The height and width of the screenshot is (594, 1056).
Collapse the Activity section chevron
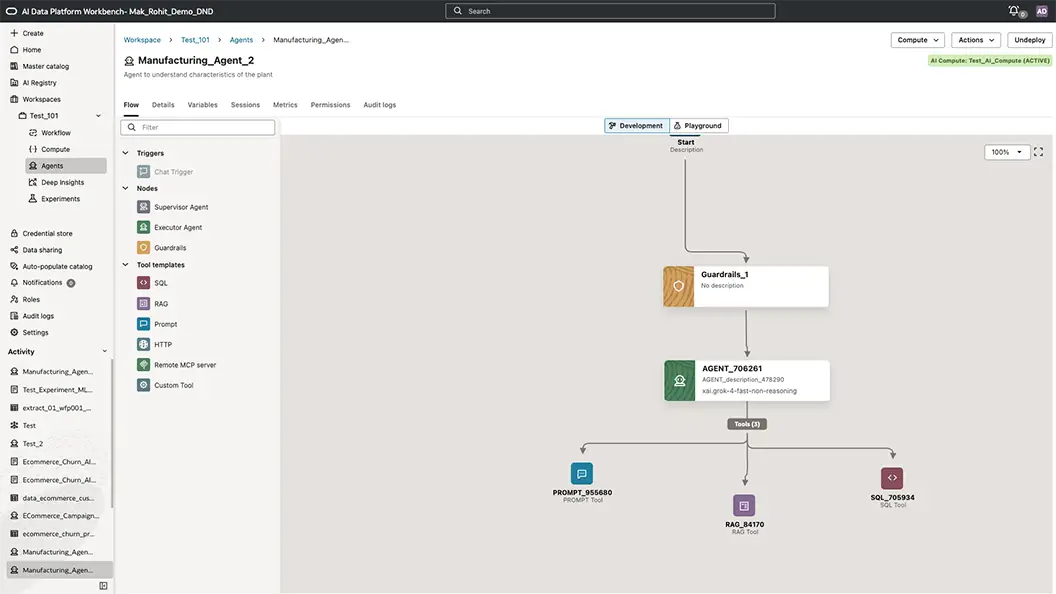point(104,352)
